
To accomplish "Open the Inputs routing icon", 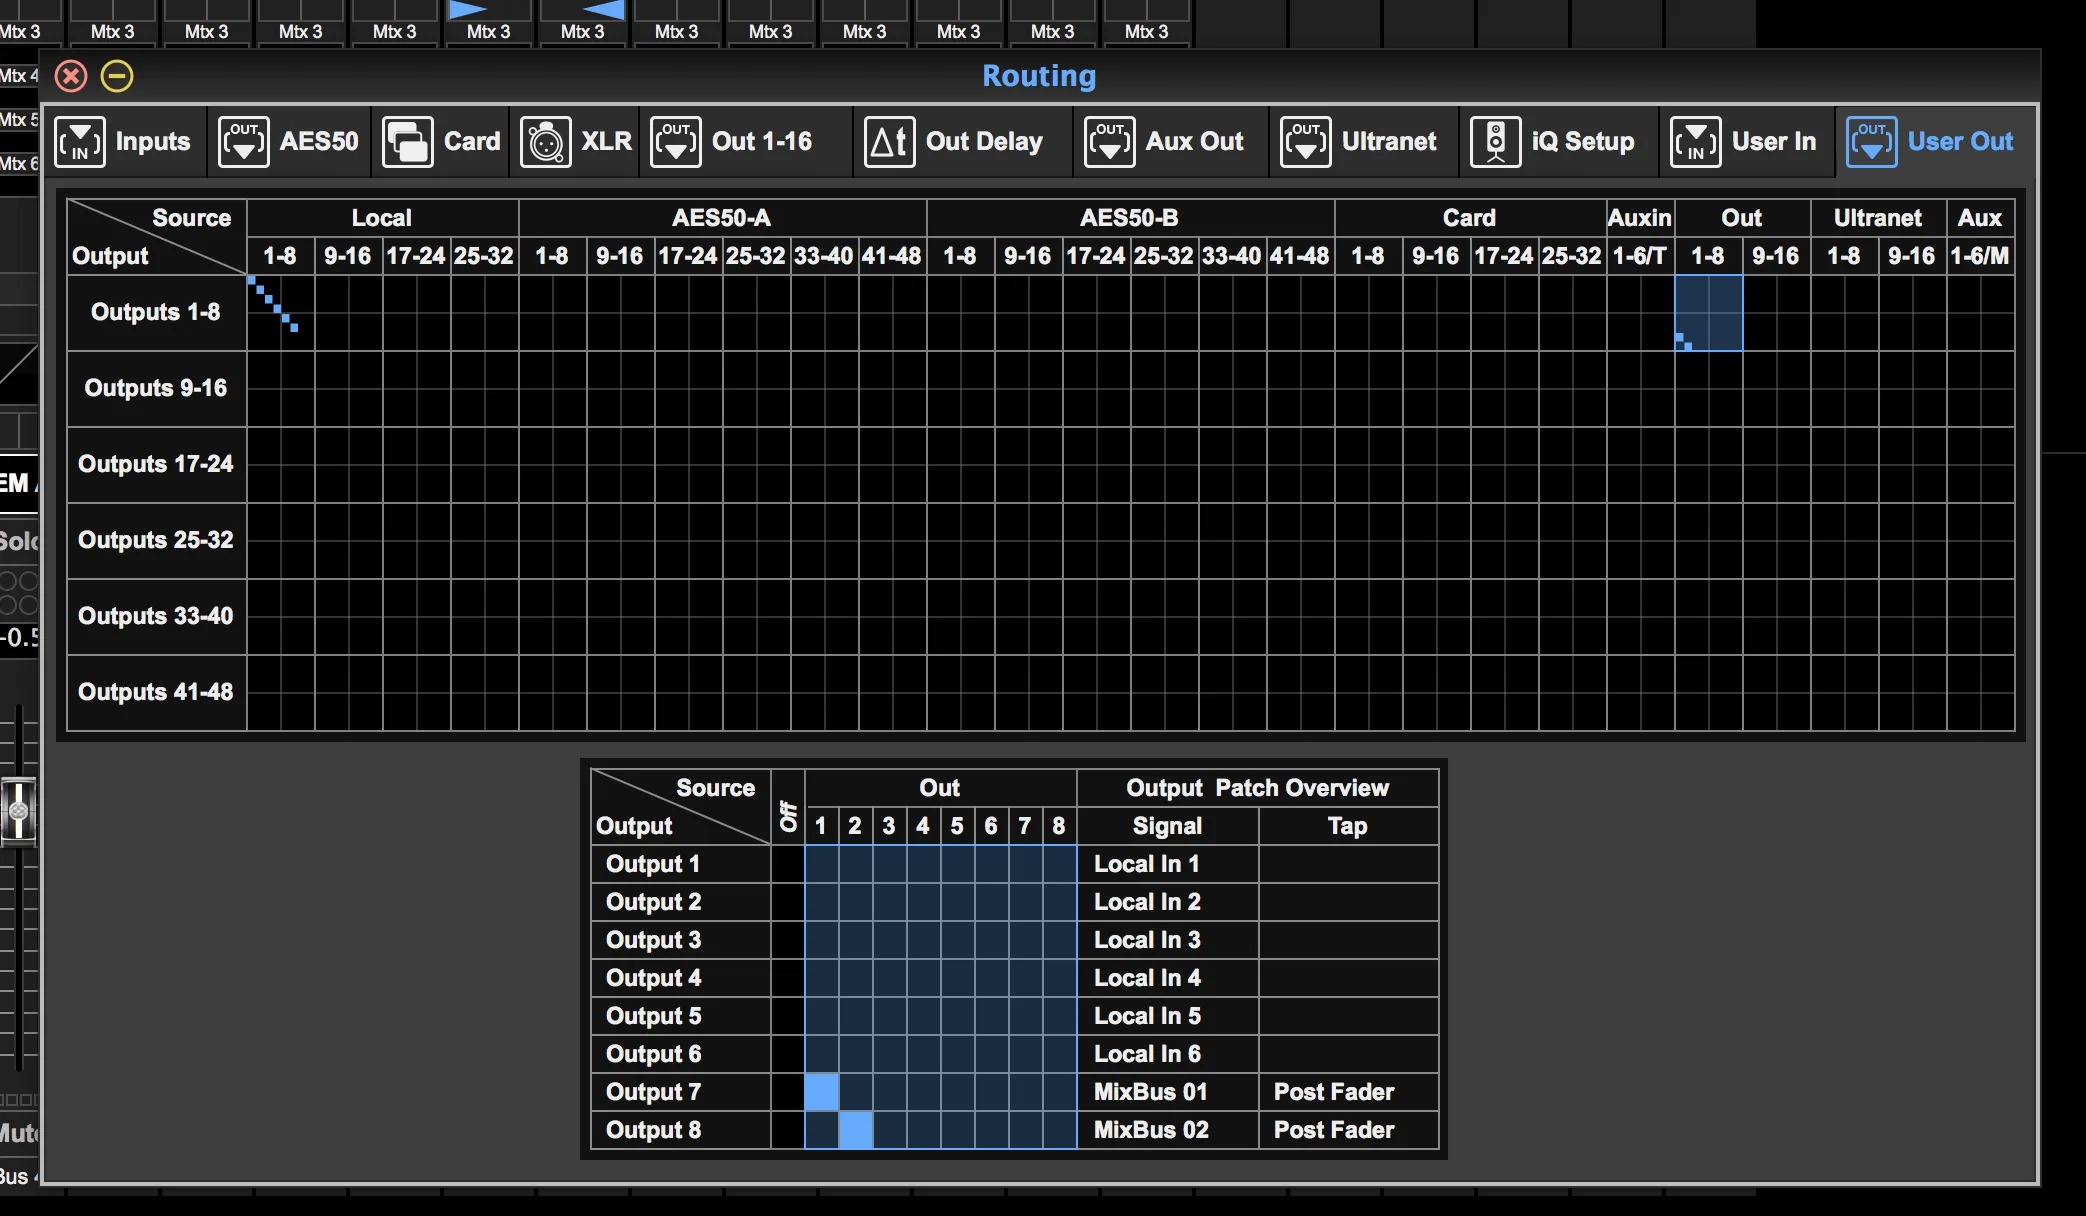I will click(x=80, y=142).
